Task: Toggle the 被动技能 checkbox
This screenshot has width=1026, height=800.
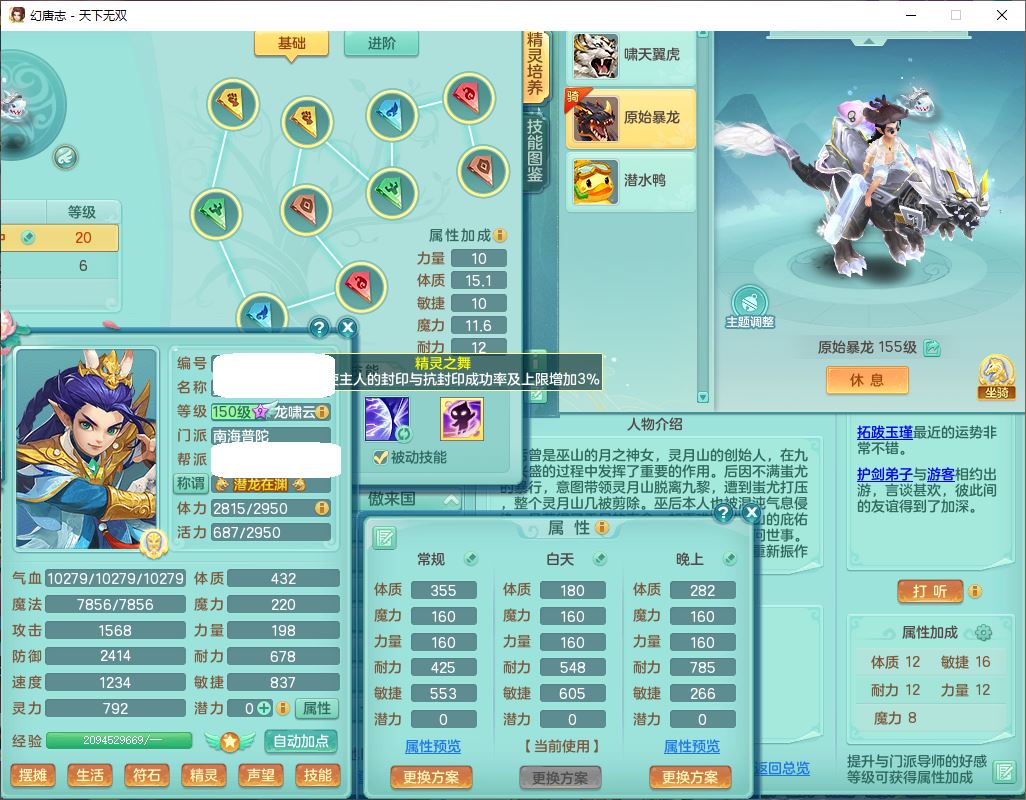Action: (380, 457)
